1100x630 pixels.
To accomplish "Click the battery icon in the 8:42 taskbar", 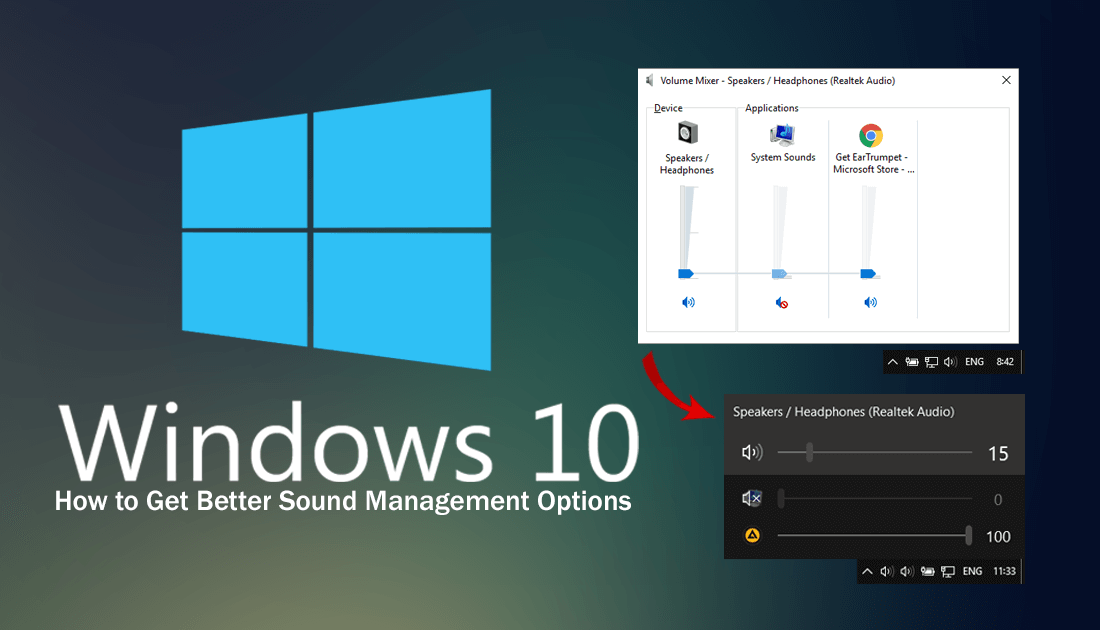I will point(911,362).
